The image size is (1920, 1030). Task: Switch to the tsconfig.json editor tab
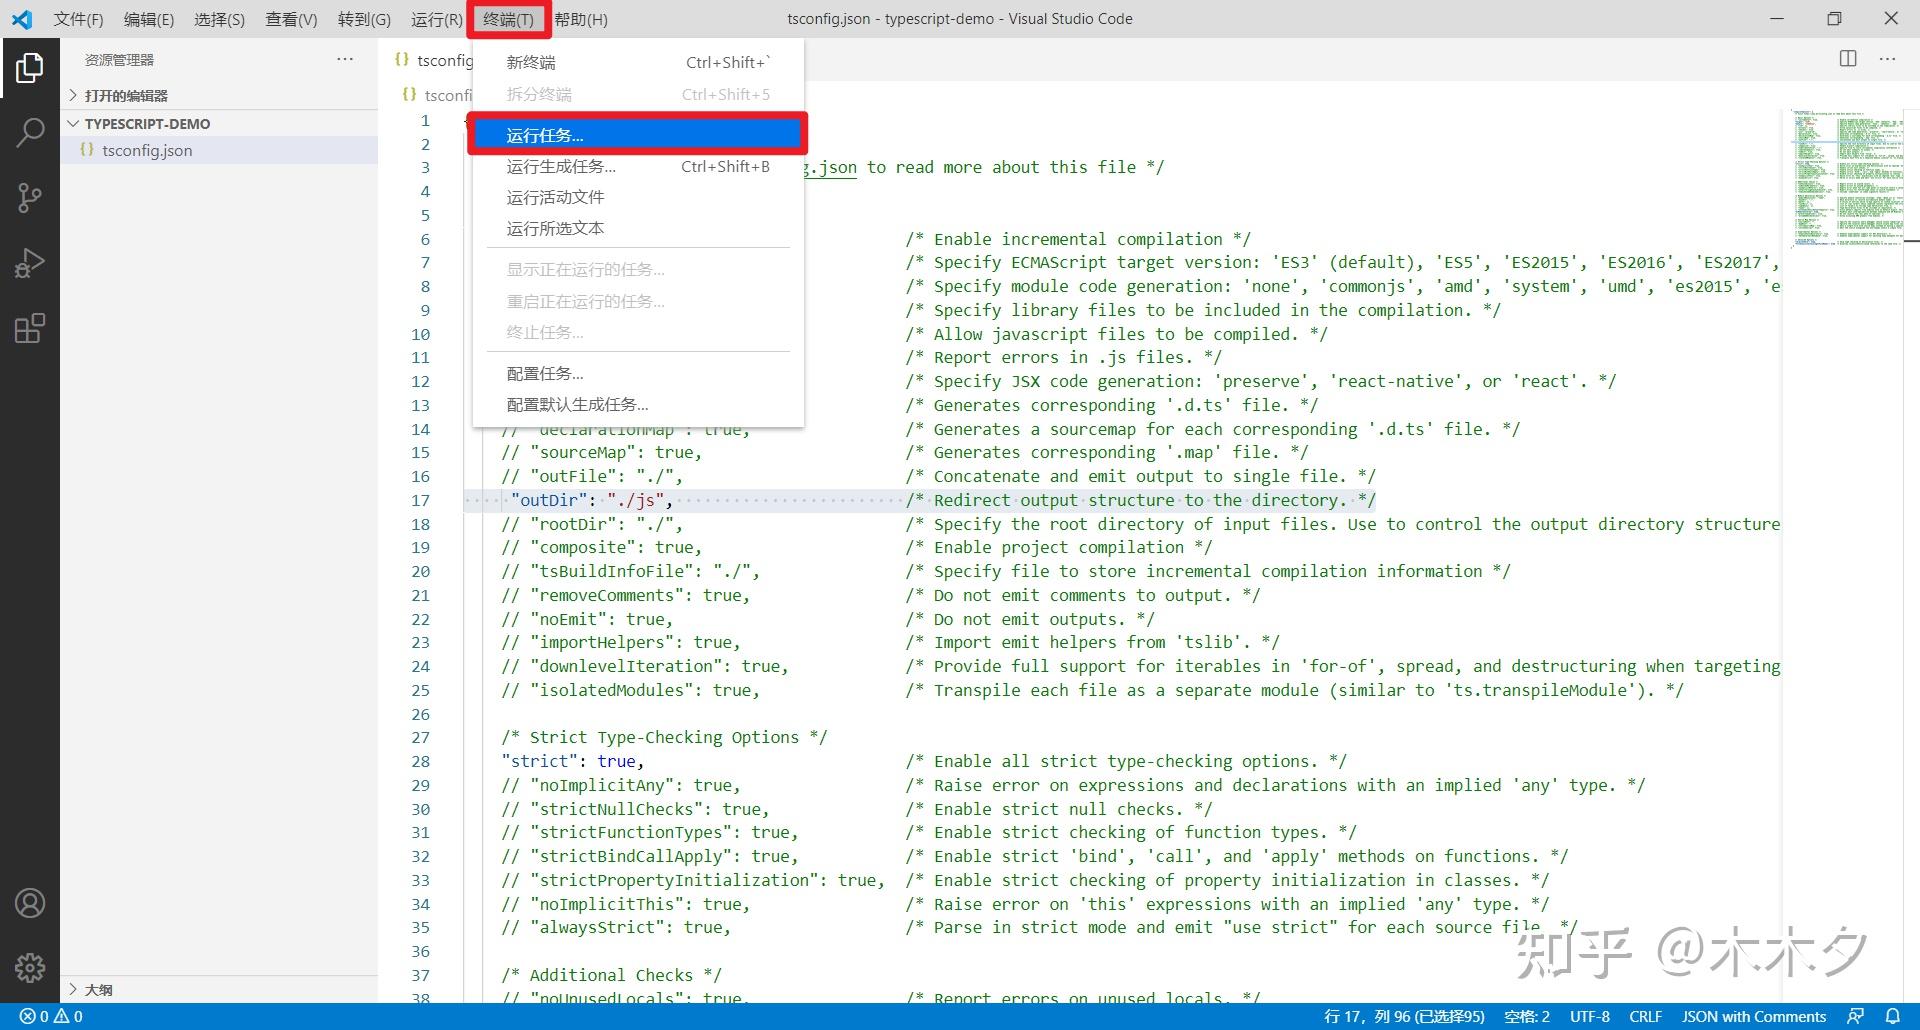tap(432, 60)
